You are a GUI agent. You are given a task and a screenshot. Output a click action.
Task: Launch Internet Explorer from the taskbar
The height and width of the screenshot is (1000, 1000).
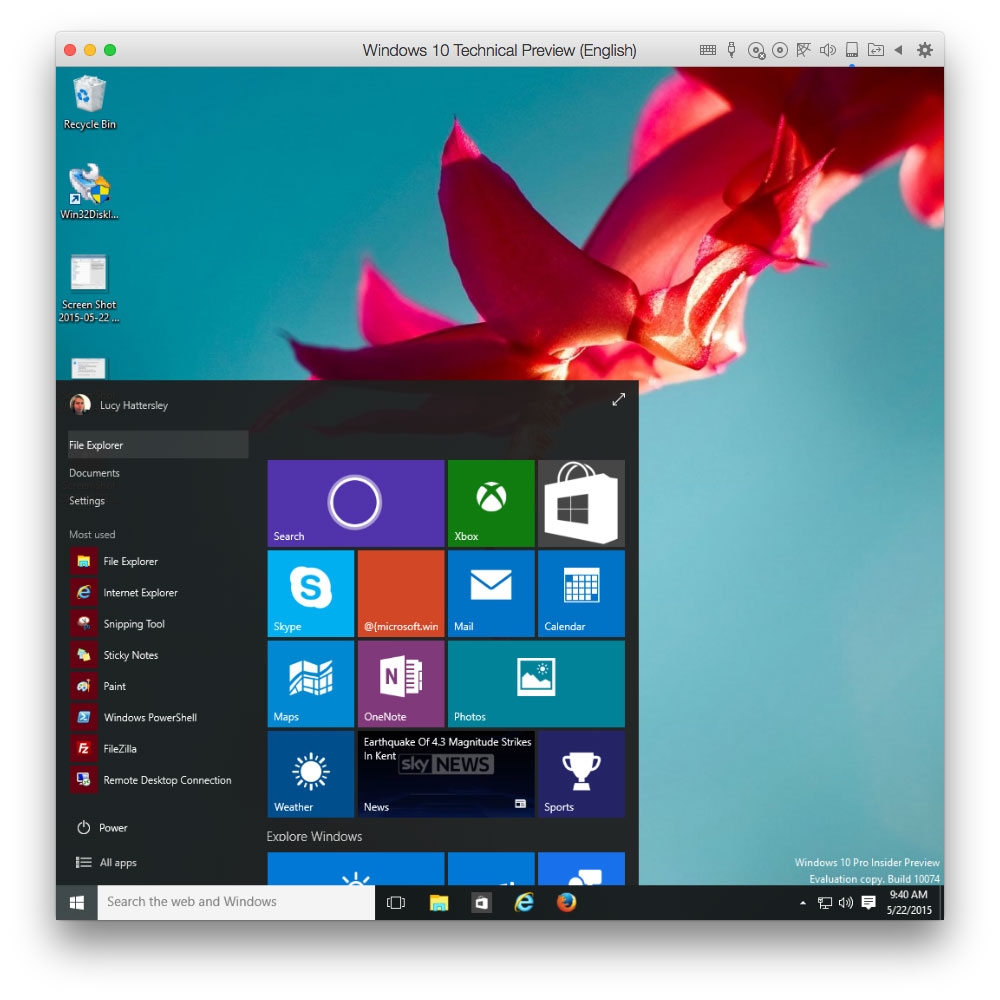(x=524, y=902)
